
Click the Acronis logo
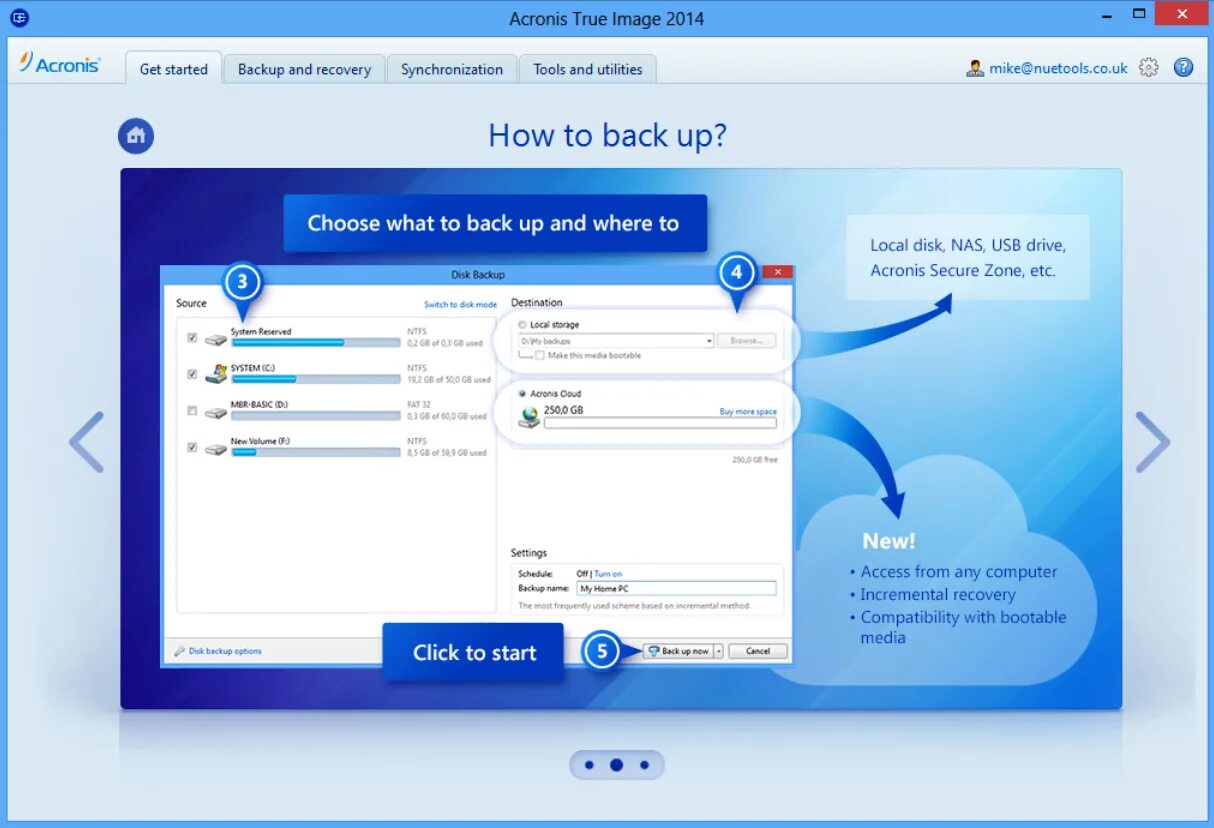coord(60,64)
